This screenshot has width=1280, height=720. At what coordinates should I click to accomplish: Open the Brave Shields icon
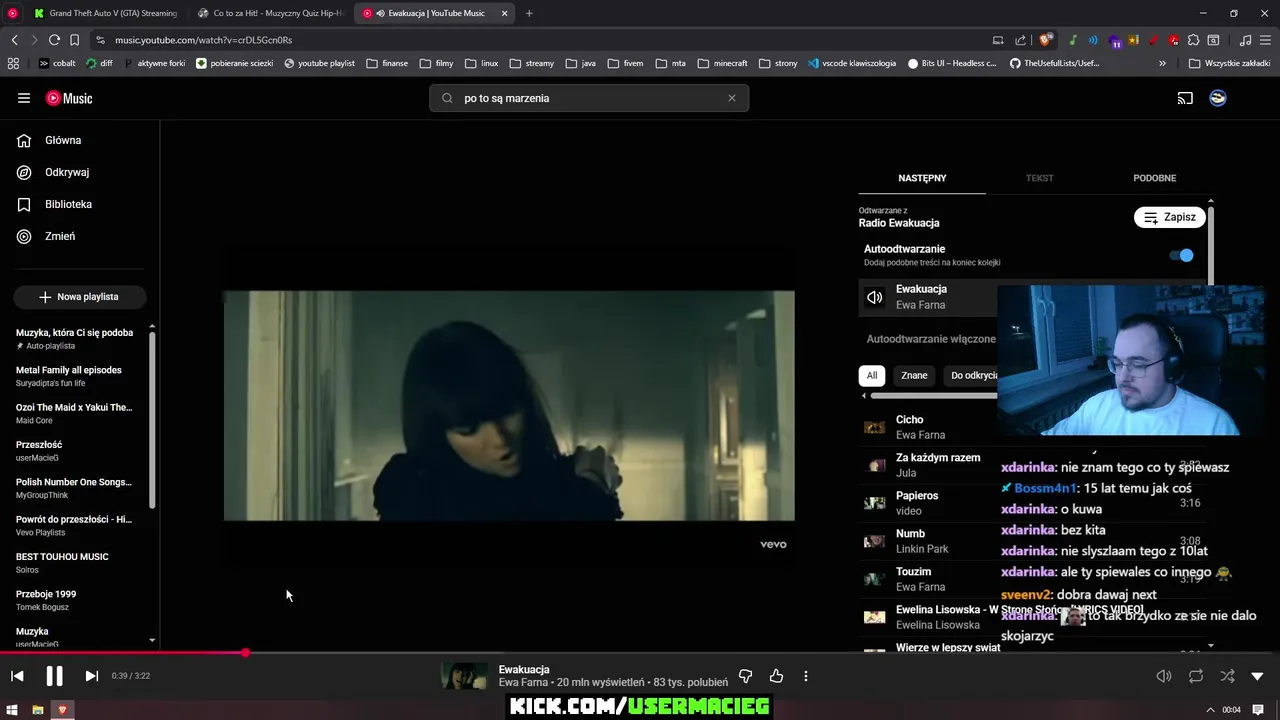point(1046,40)
